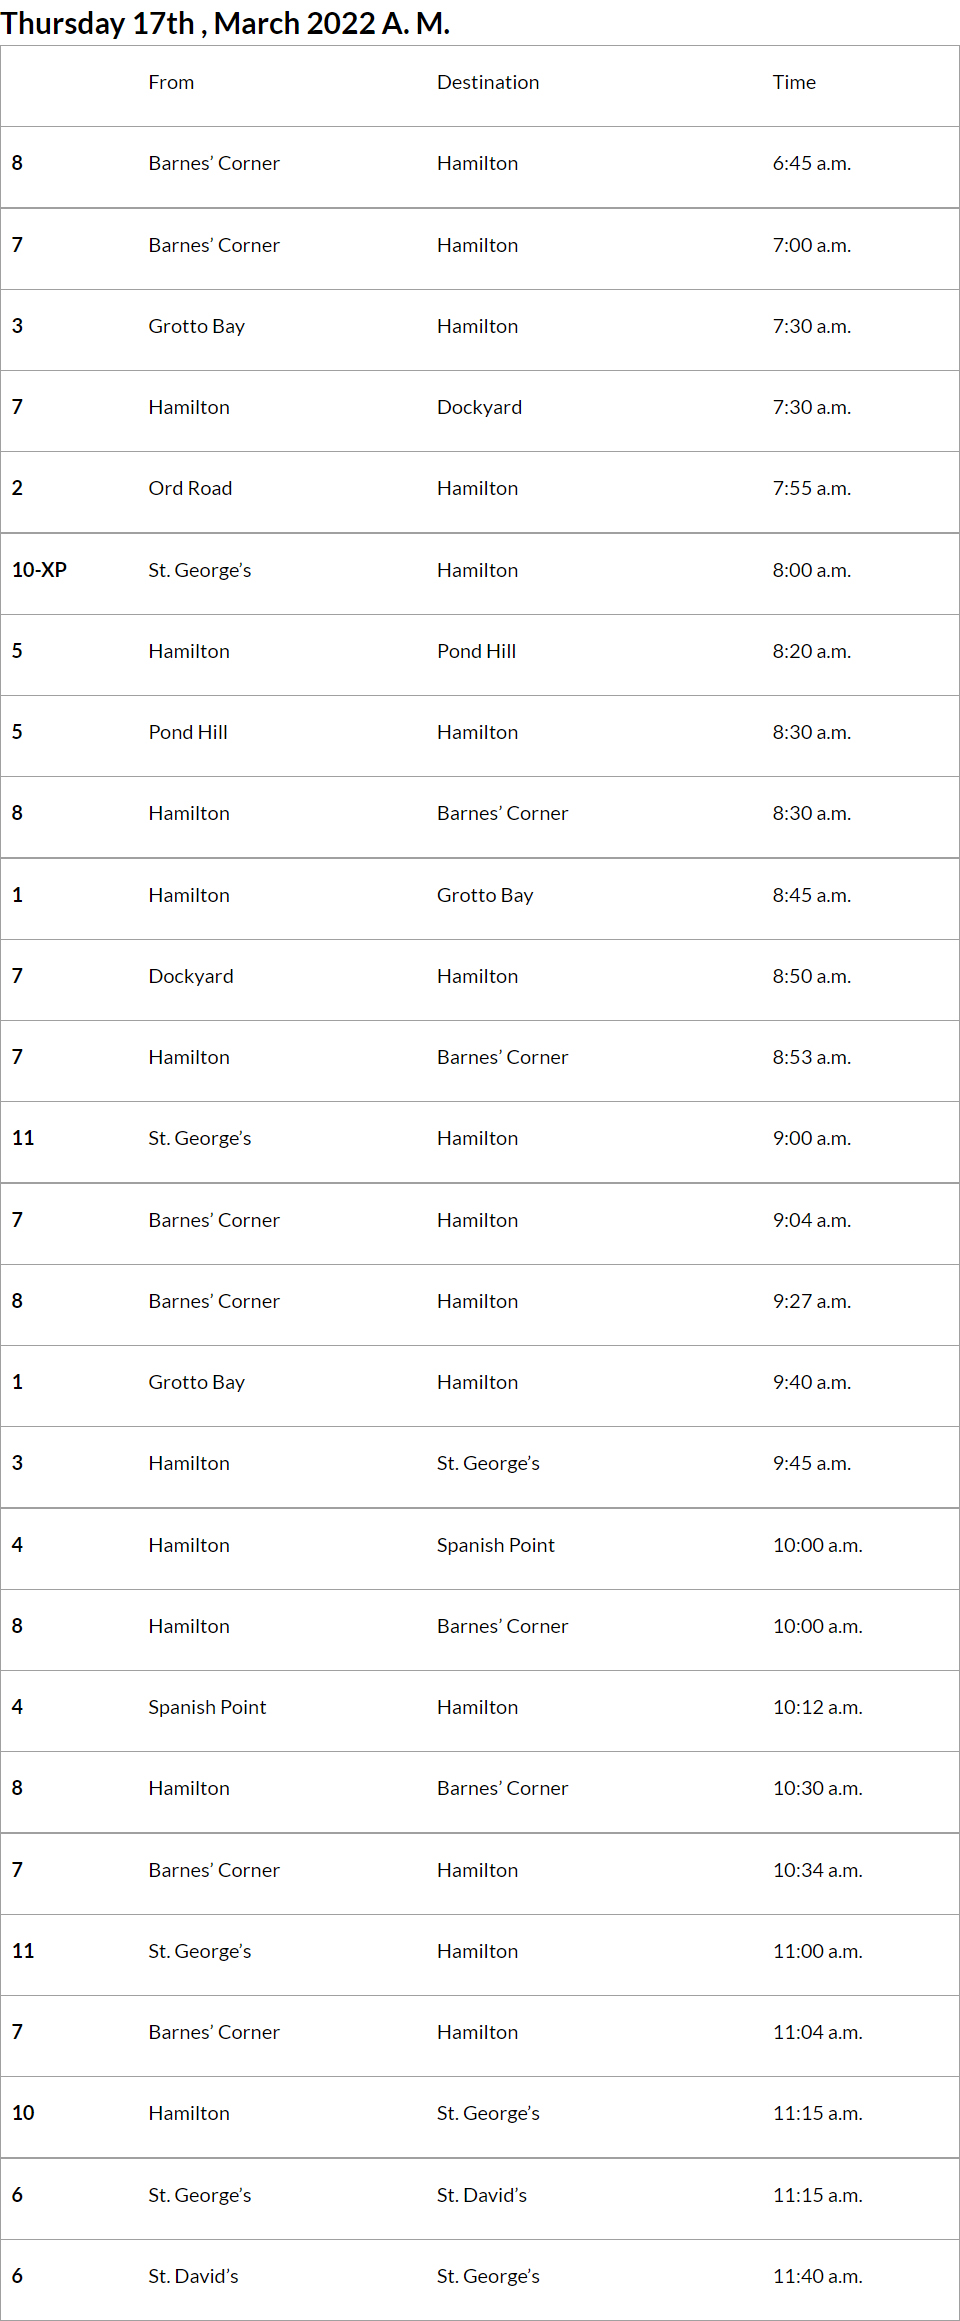The height and width of the screenshot is (2321, 960).
Task: Click the 'From' column header
Action: (x=171, y=83)
